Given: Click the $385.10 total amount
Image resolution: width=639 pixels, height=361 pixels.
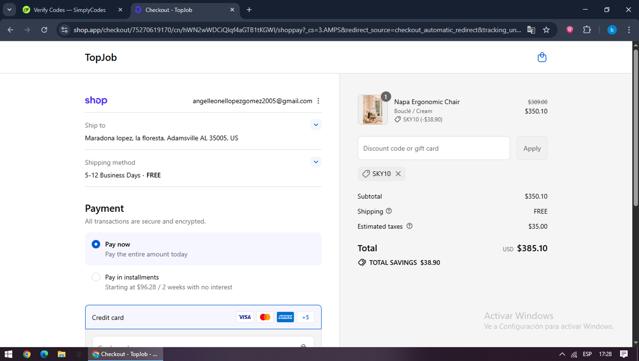Looking at the screenshot, I should click(x=532, y=248).
